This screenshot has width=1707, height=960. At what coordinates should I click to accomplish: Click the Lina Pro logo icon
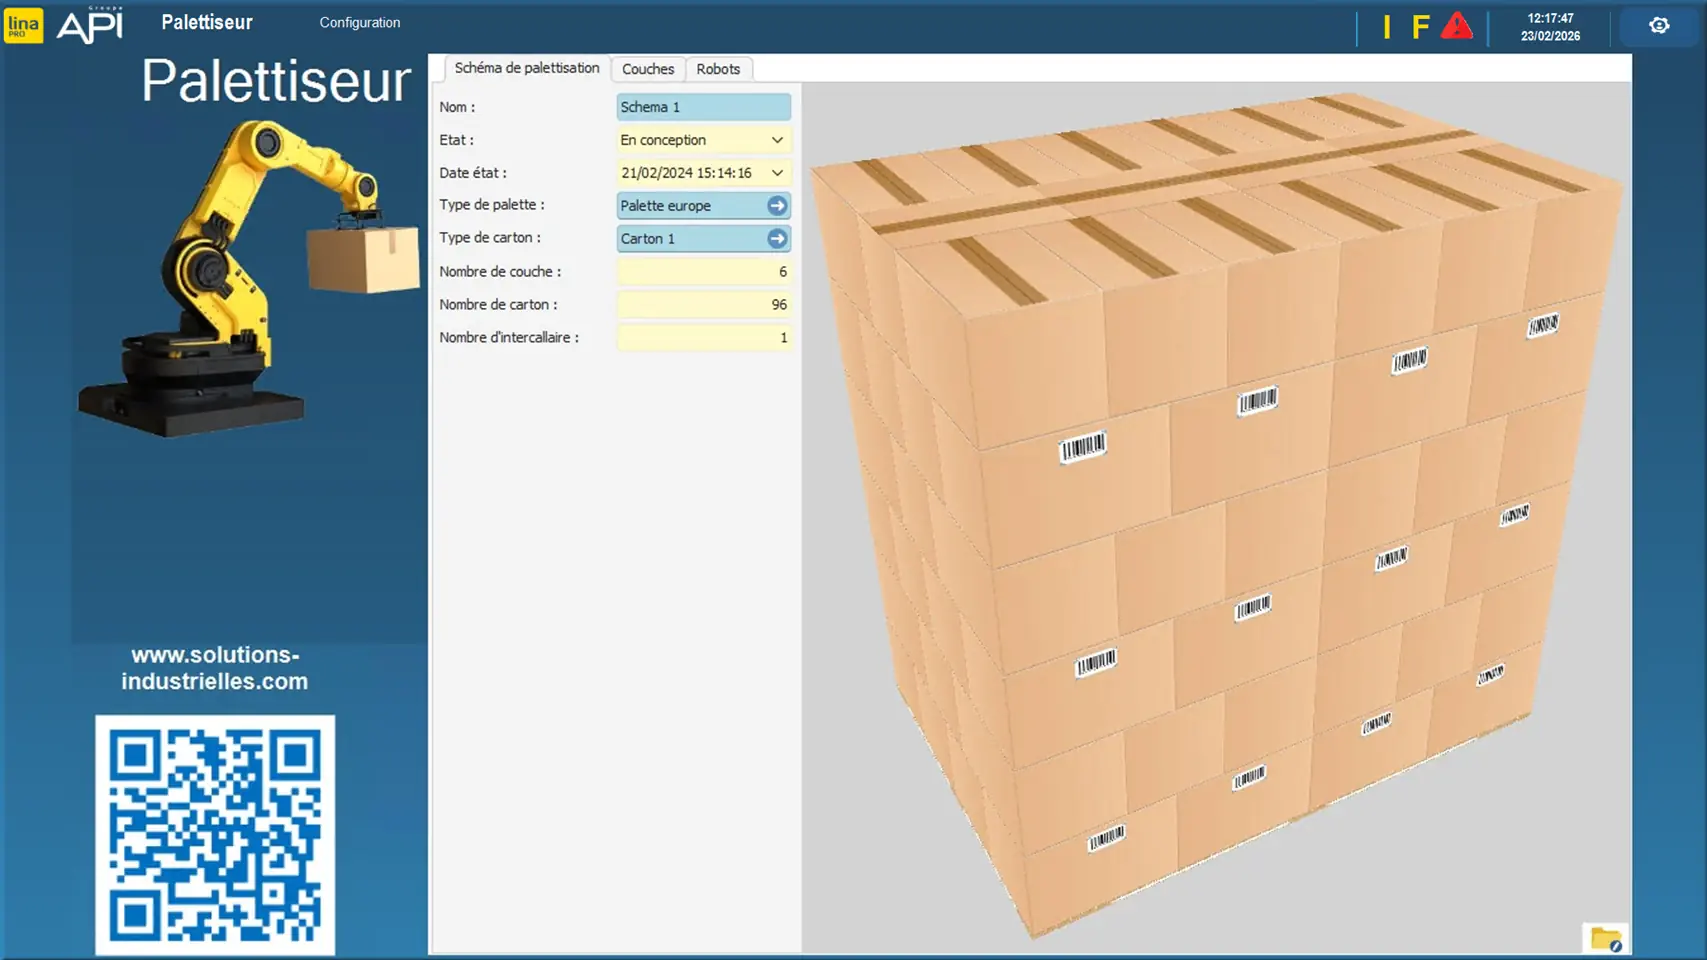click(24, 26)
